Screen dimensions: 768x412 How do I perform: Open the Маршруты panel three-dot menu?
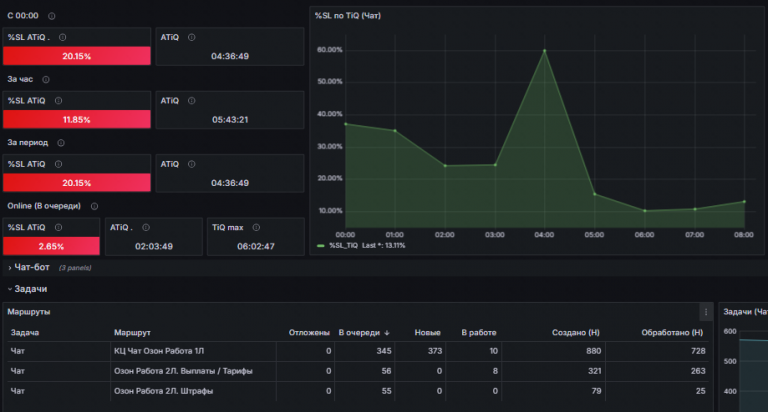click(x=706, y=312)
